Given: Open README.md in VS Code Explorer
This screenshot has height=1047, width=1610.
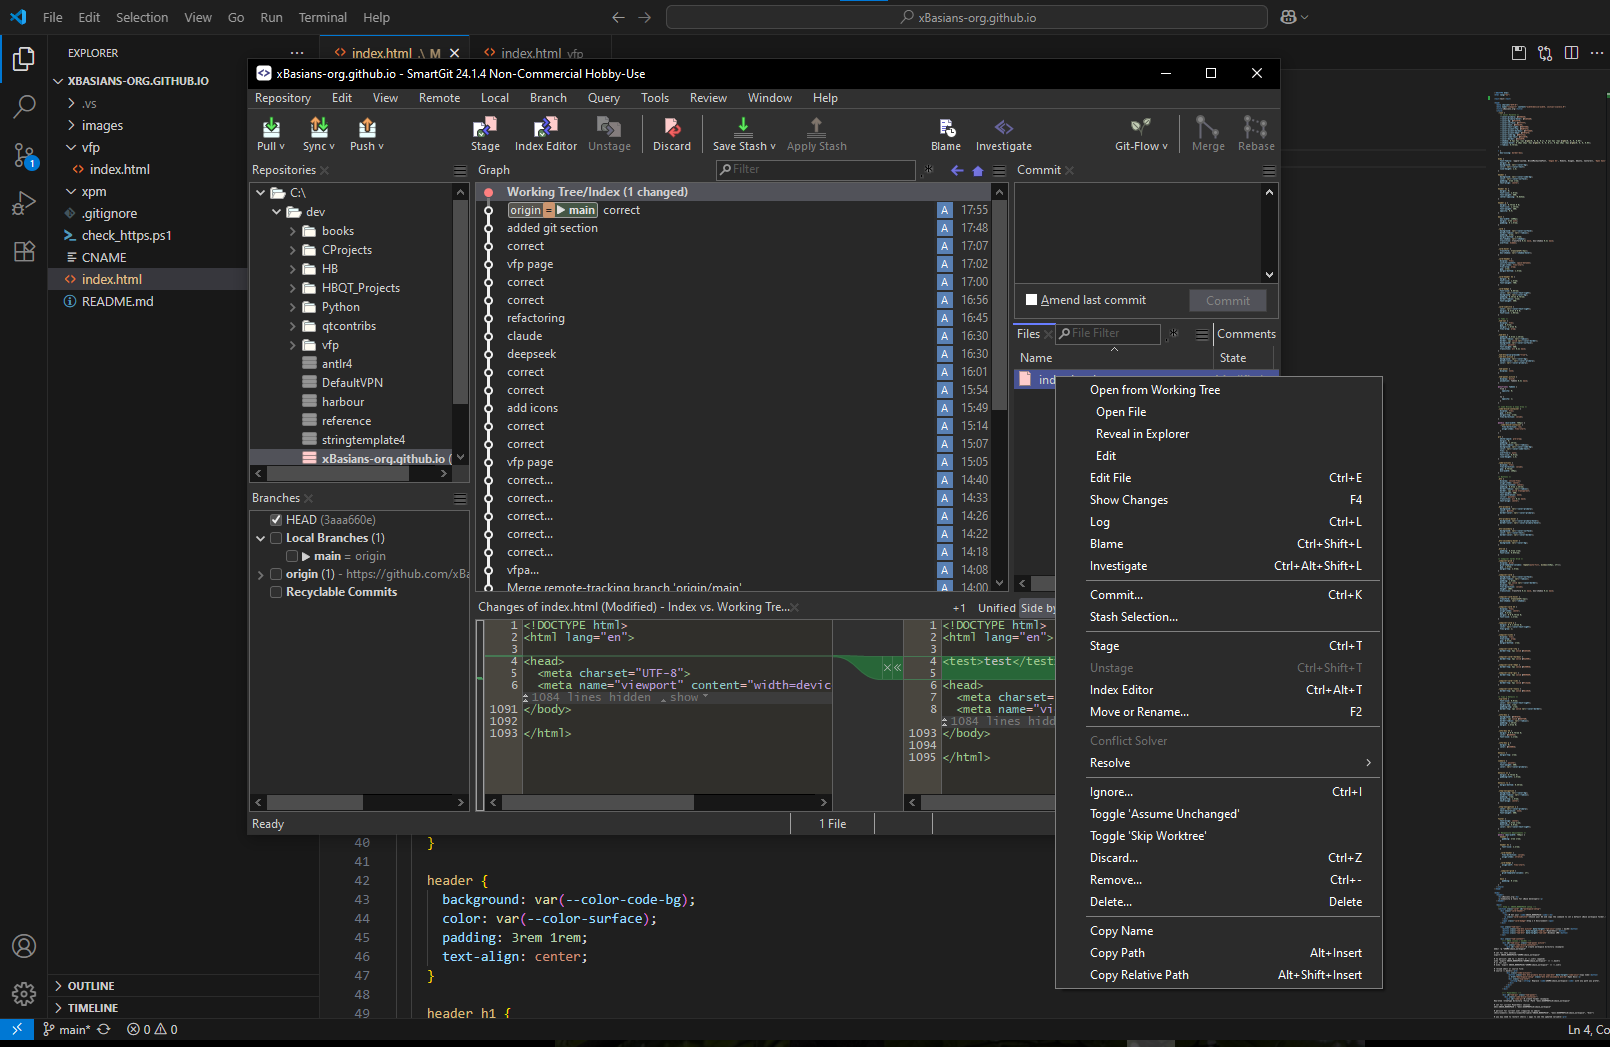Looking at the screenshot, I should [117, 301].
